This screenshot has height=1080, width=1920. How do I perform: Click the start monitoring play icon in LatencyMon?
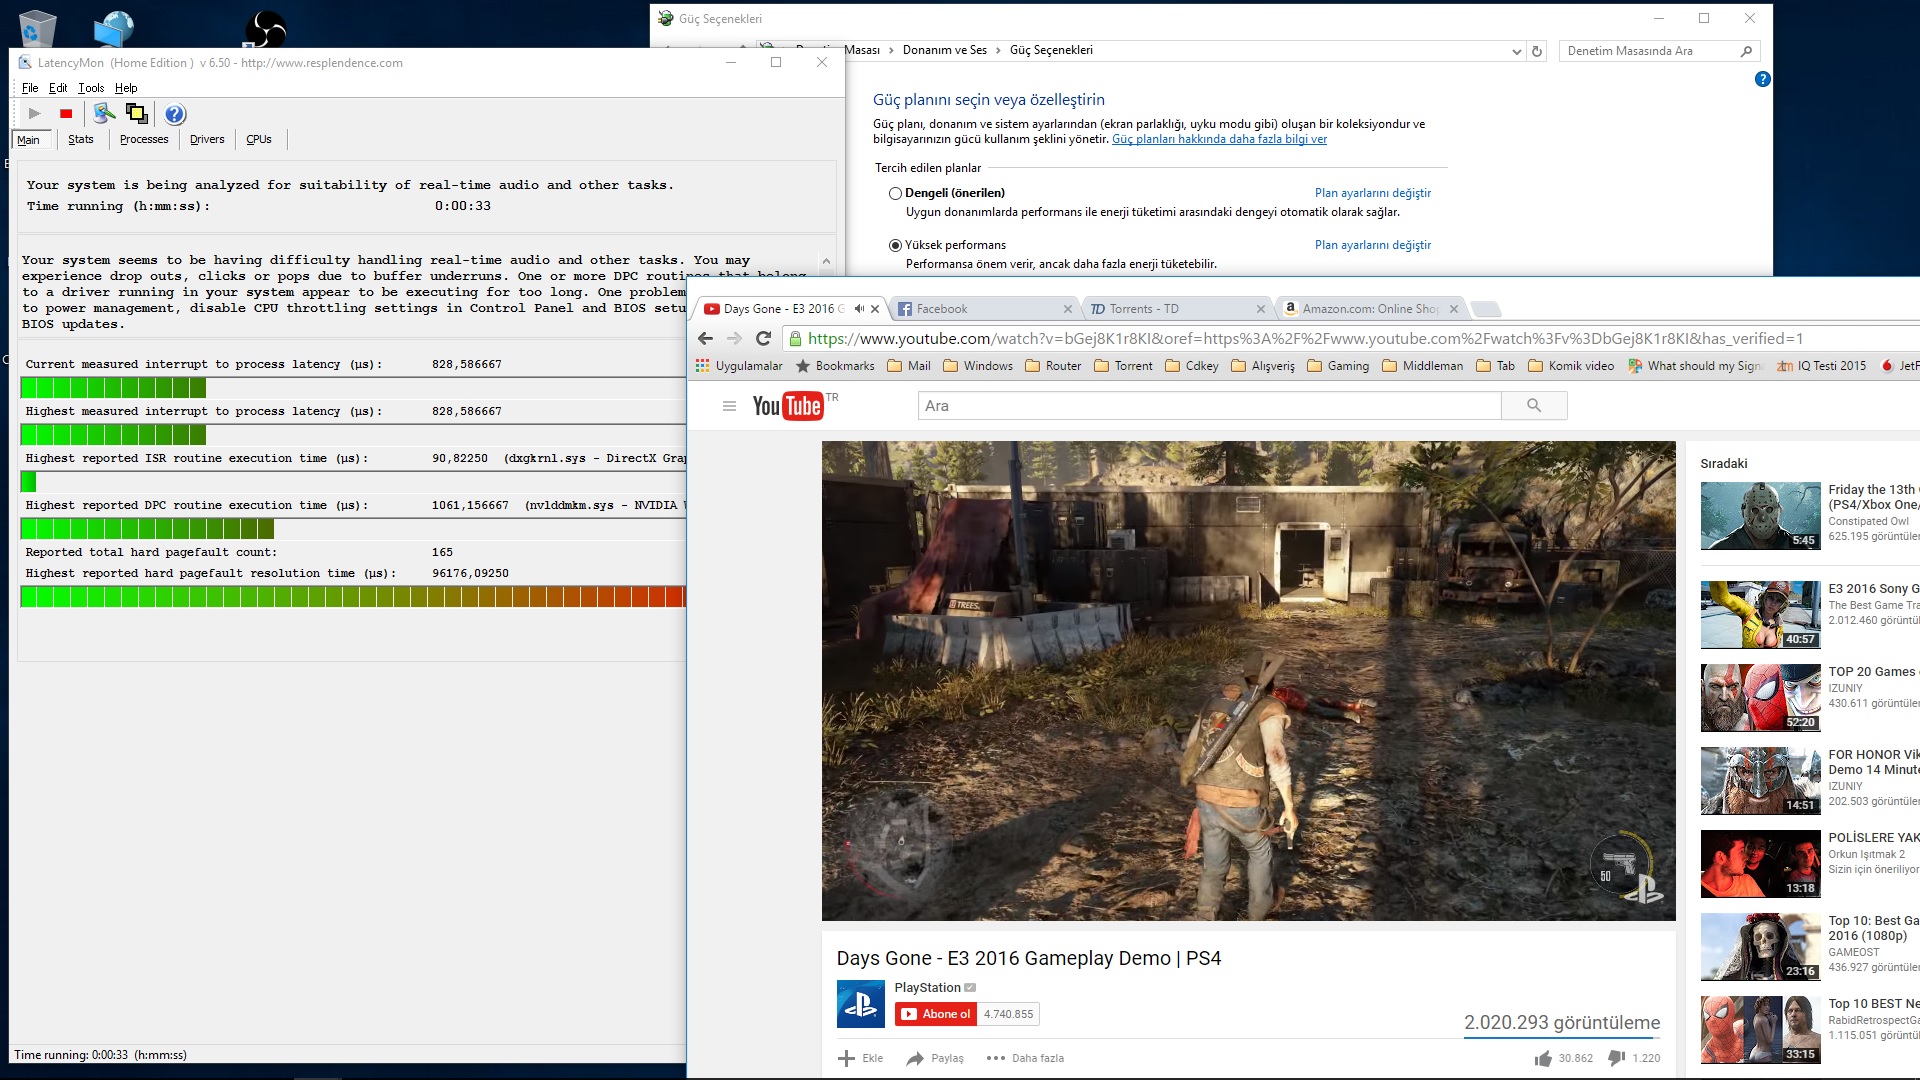coord(35,114)
